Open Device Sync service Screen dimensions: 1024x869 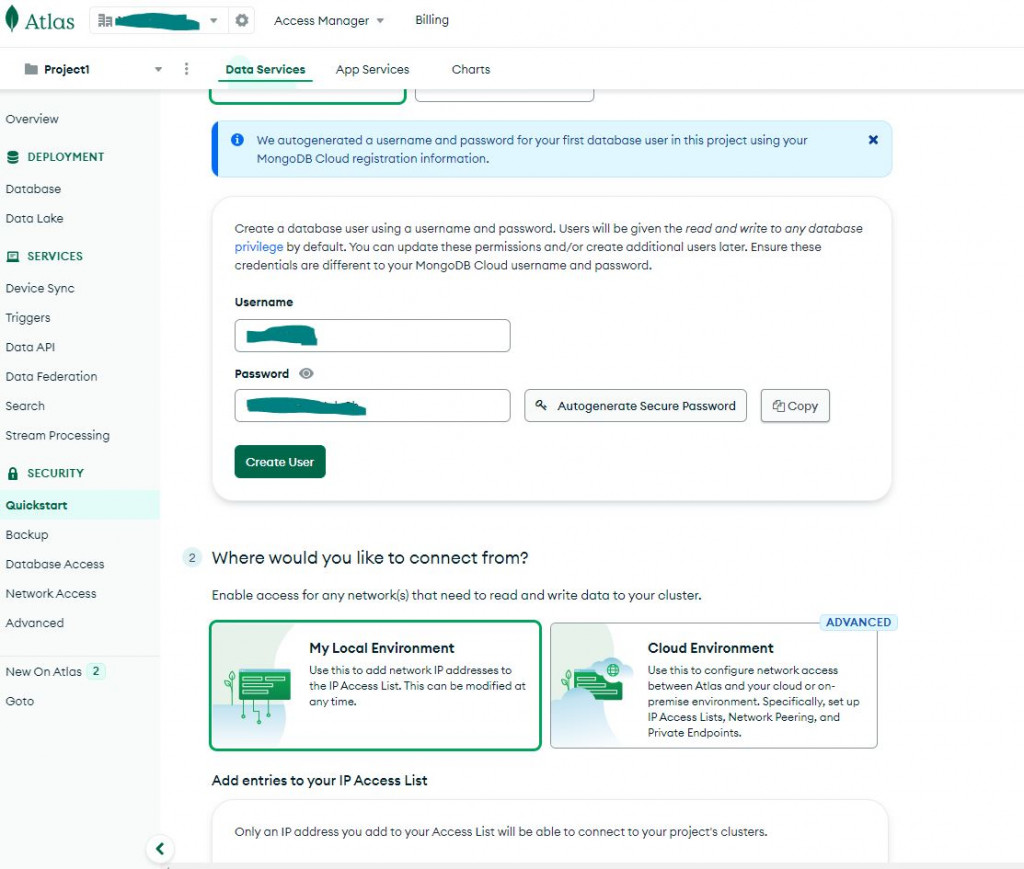point(40,288)
